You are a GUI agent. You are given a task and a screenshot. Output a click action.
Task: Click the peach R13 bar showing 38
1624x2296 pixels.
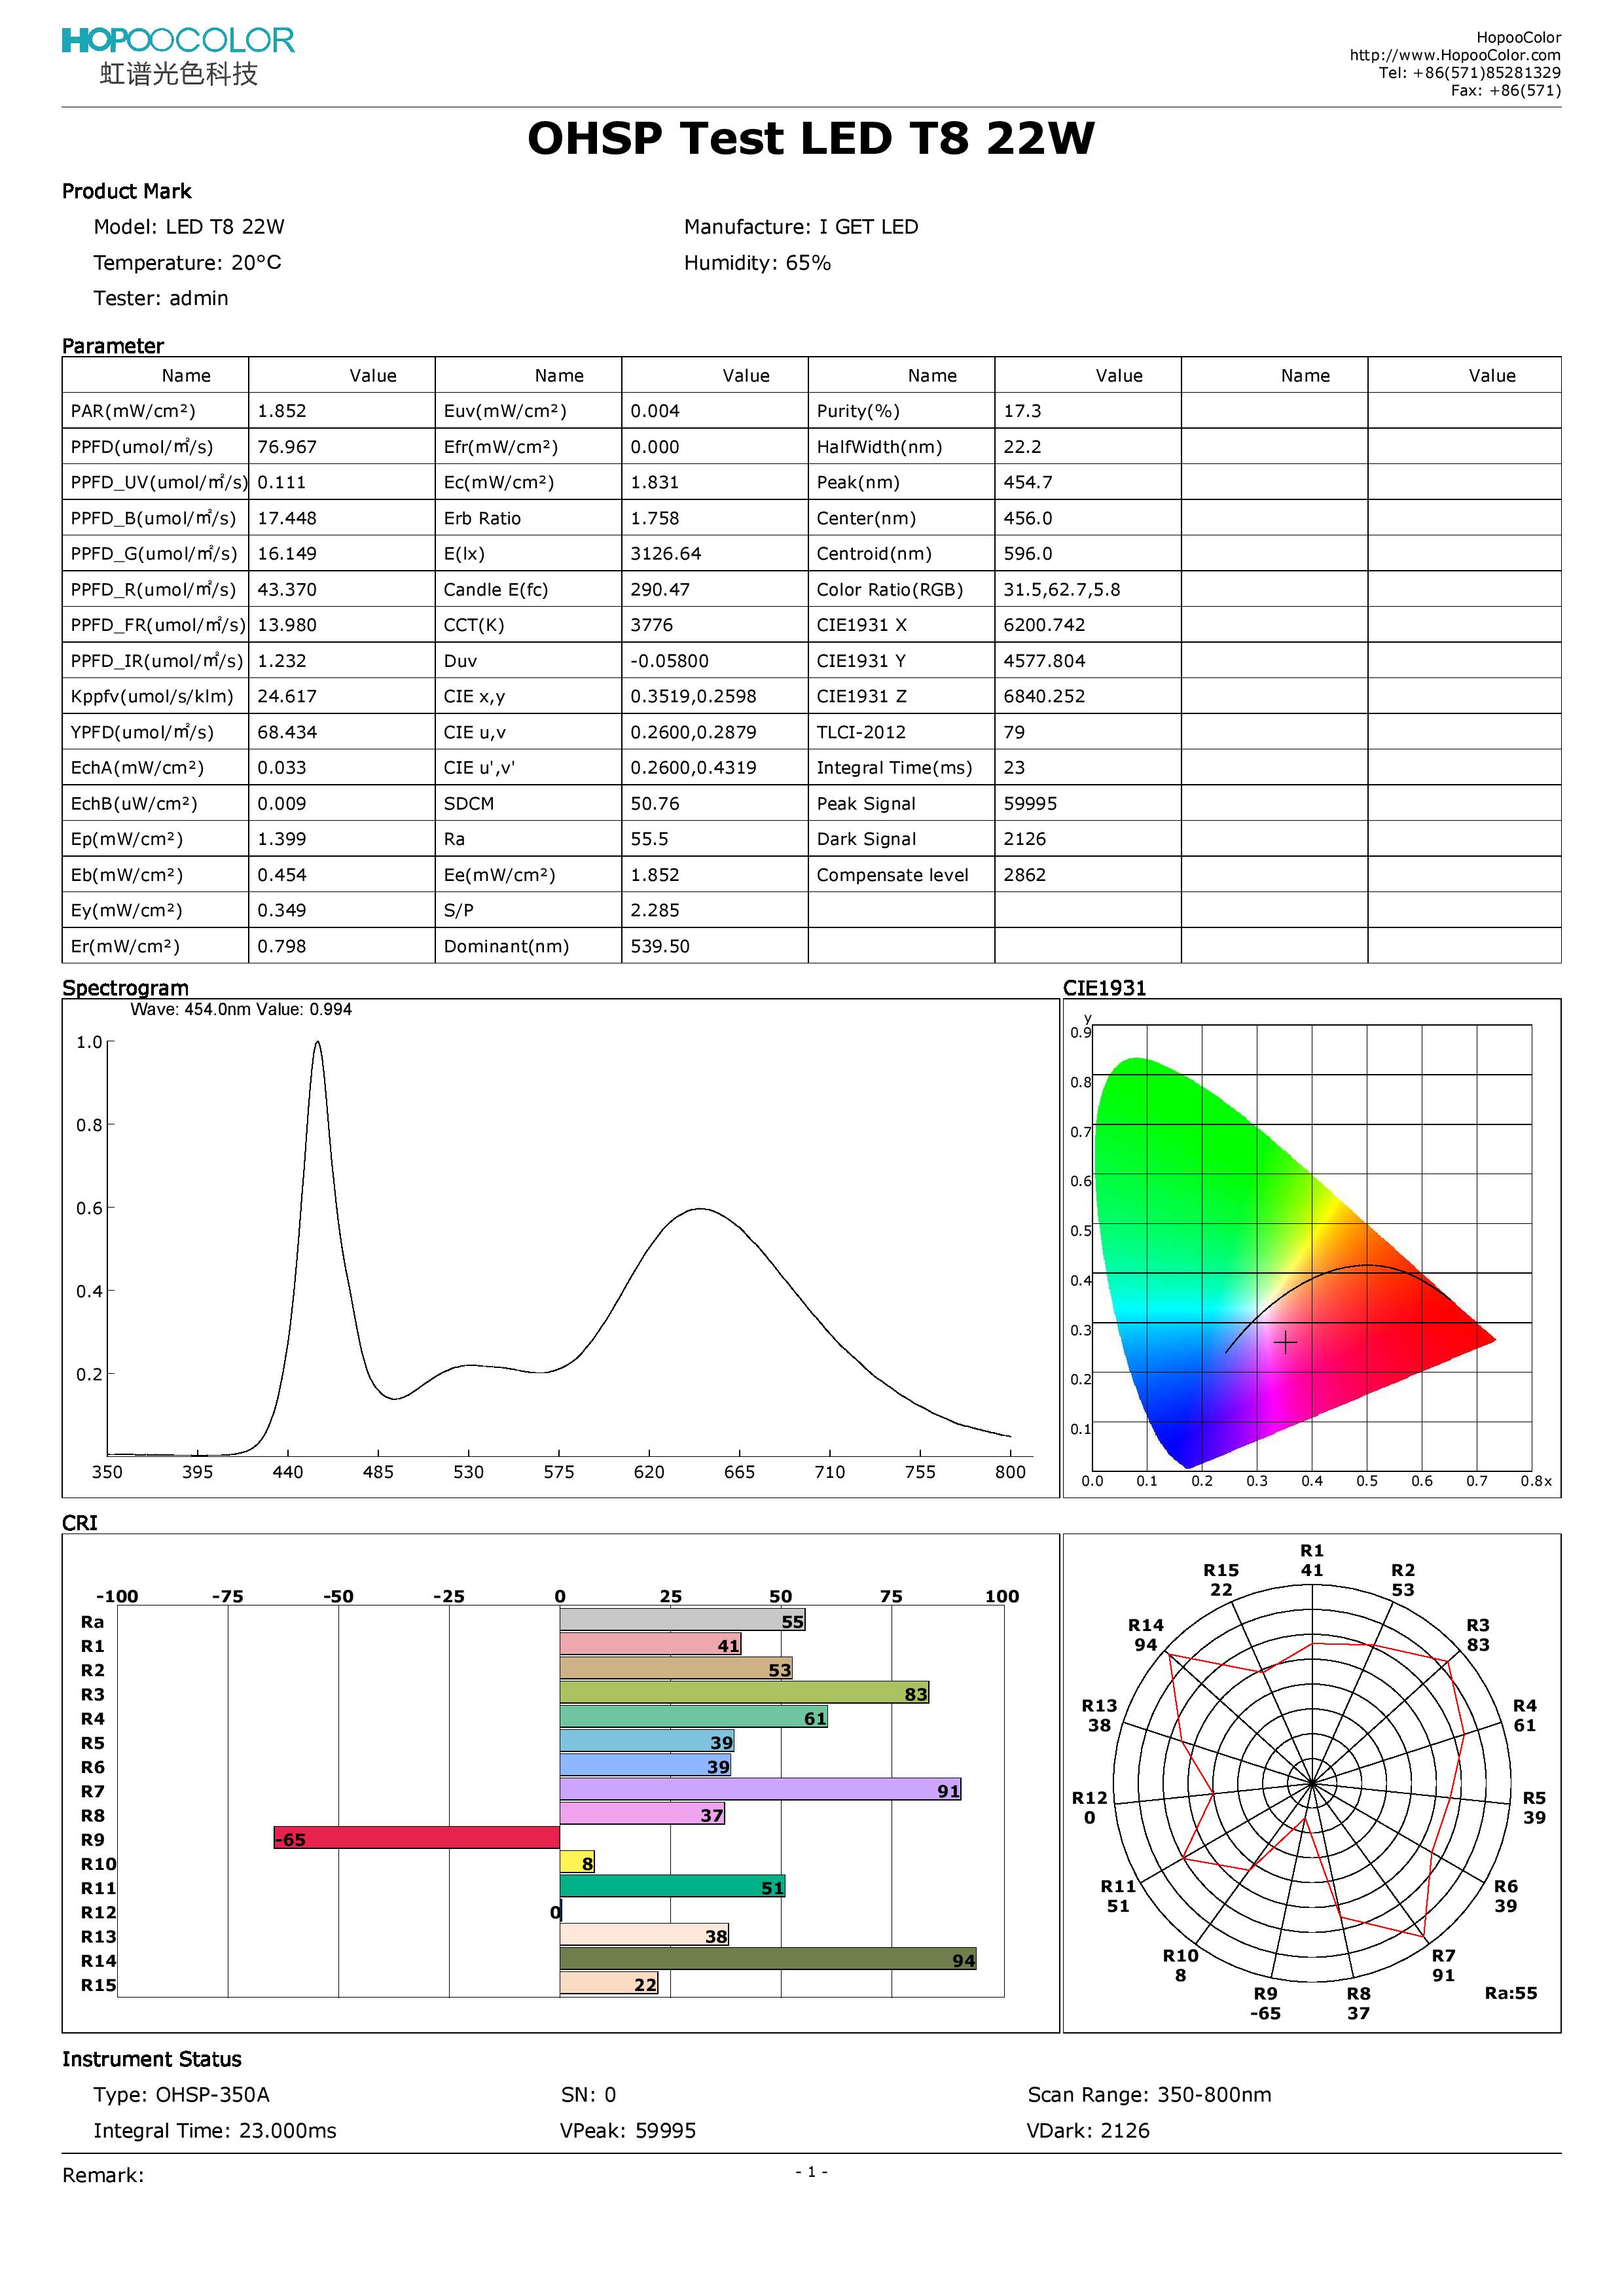[644, 1935]
